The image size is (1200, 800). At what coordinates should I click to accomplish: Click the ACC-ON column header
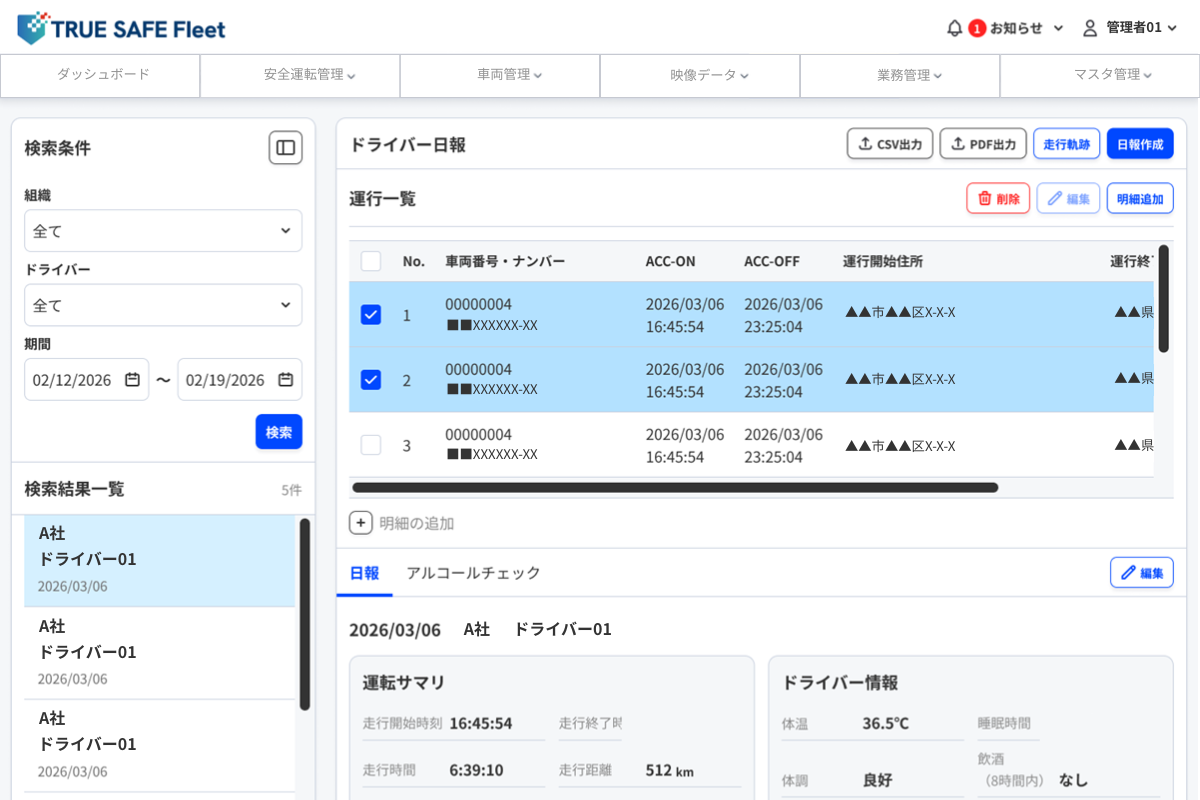point(670,261)
